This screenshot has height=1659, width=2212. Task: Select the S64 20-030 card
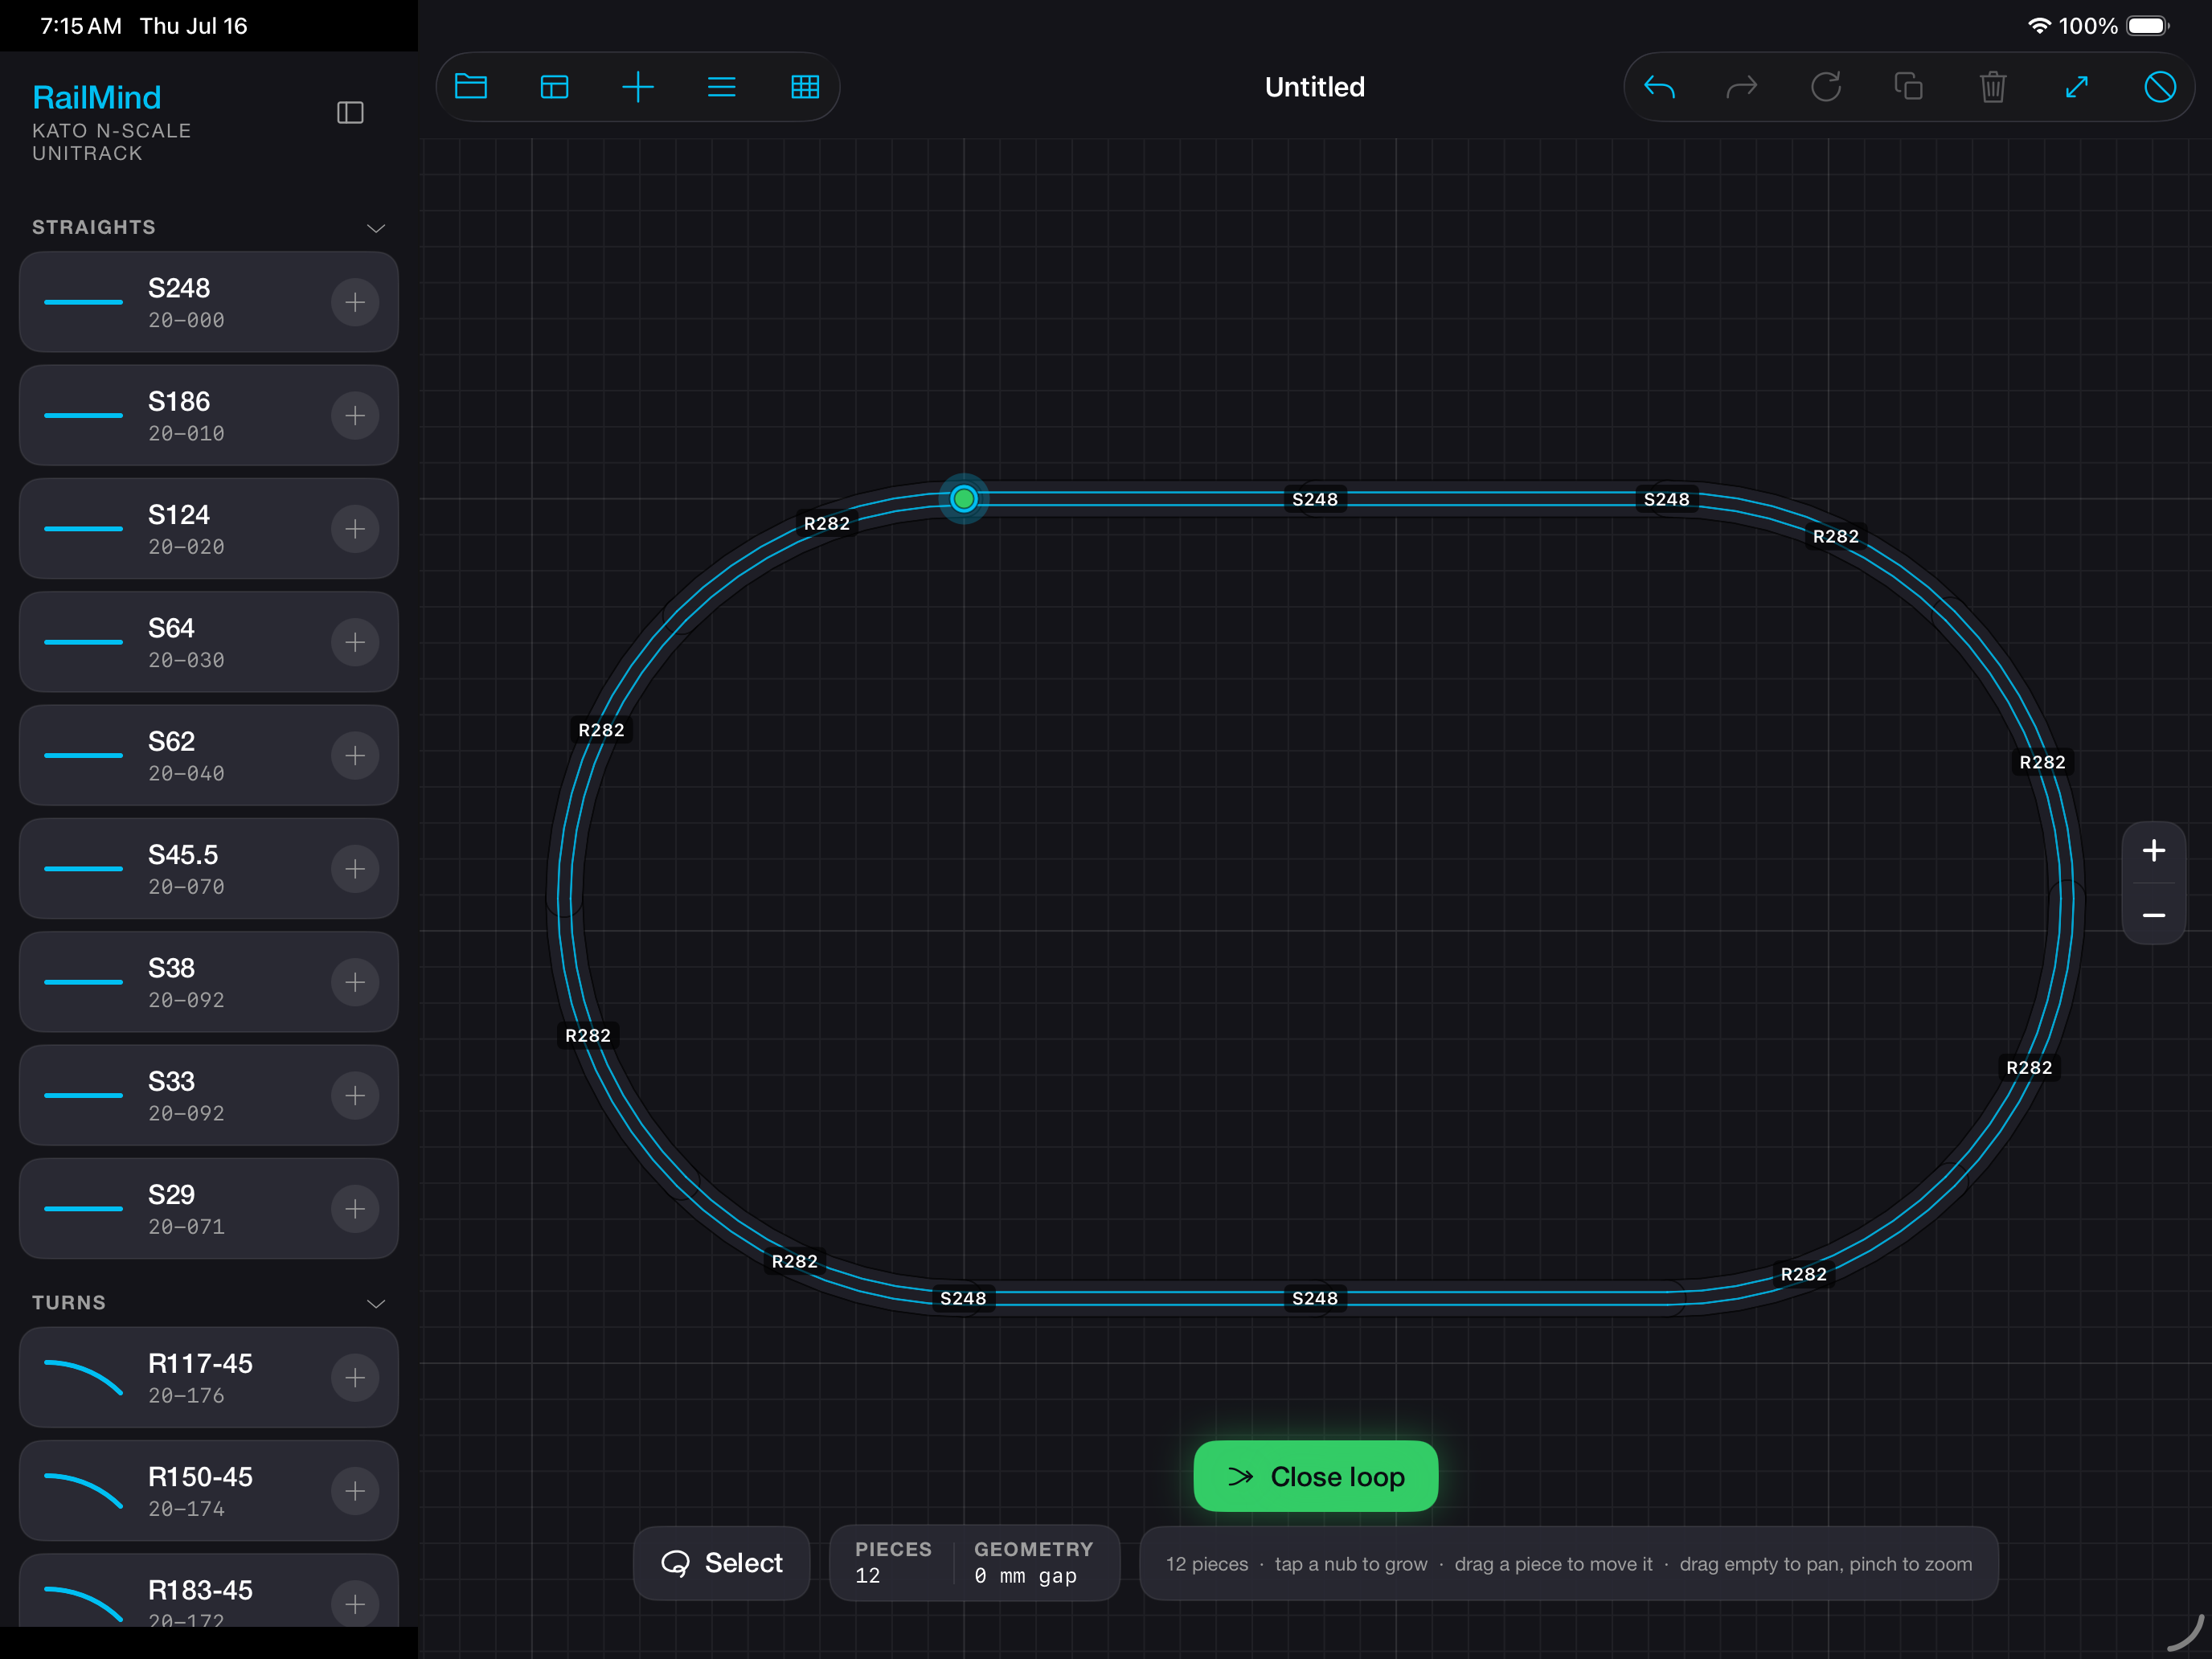[x=208, y=642]
